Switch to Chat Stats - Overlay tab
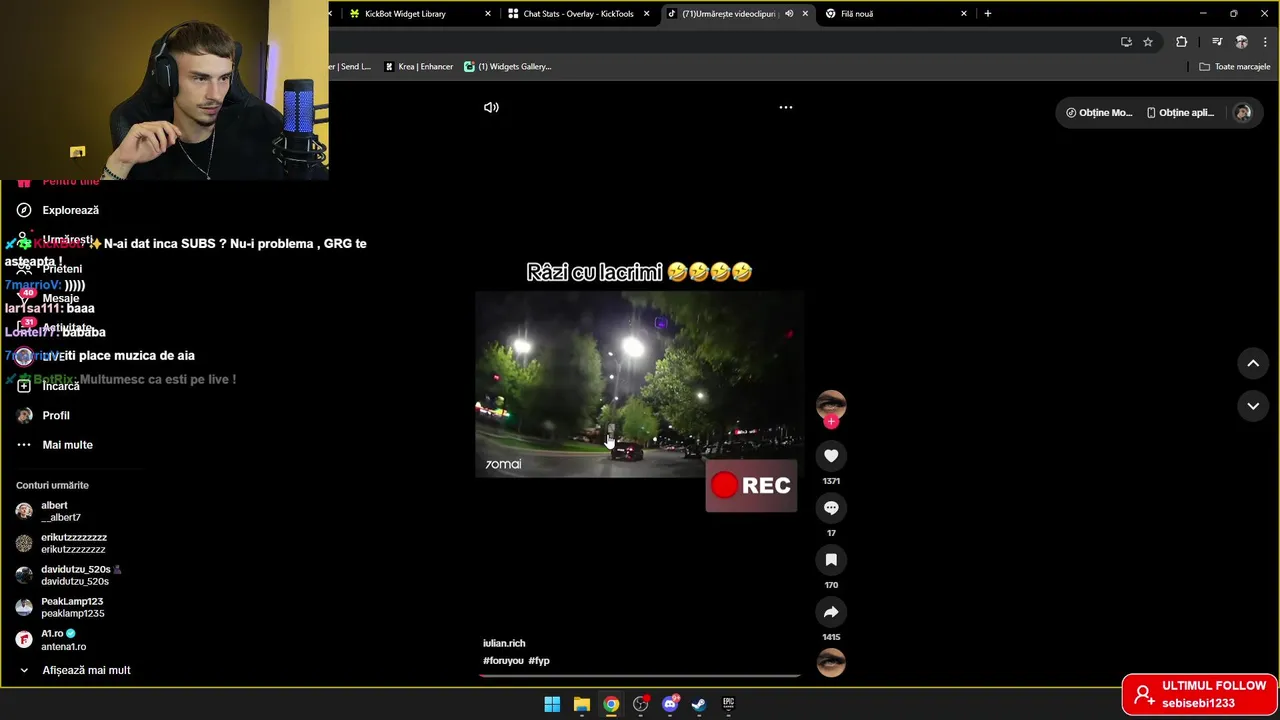This screenshot has width=1280, height=720. tap(578, 14)
